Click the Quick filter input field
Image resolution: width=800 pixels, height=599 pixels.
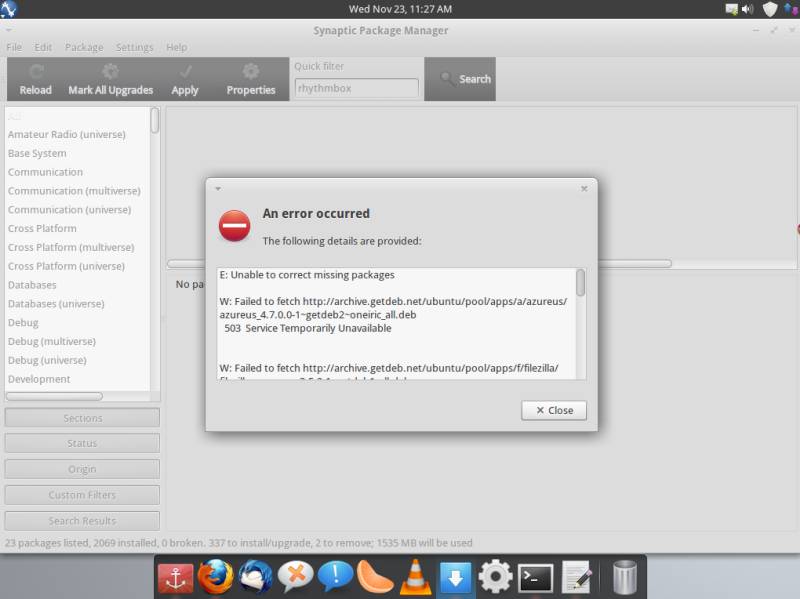[x=357, y=88]
